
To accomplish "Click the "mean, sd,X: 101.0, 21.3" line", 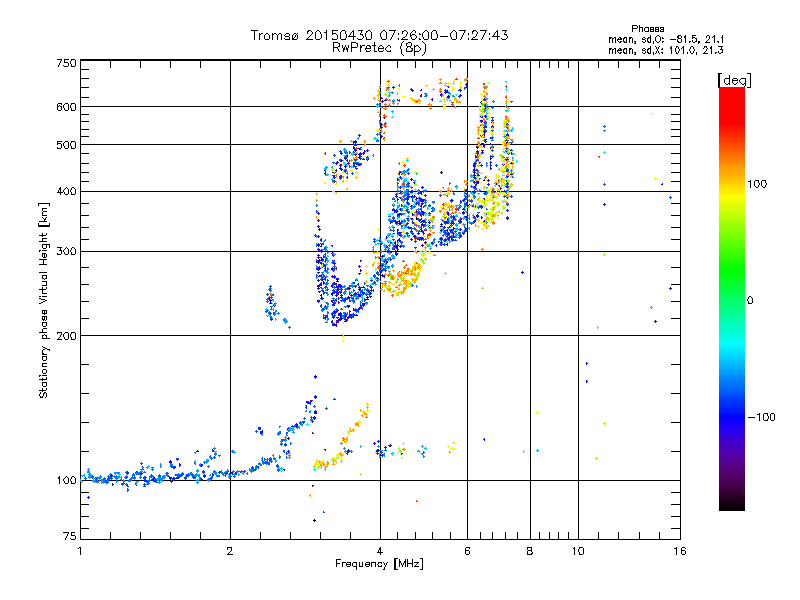I will [666, 50].
